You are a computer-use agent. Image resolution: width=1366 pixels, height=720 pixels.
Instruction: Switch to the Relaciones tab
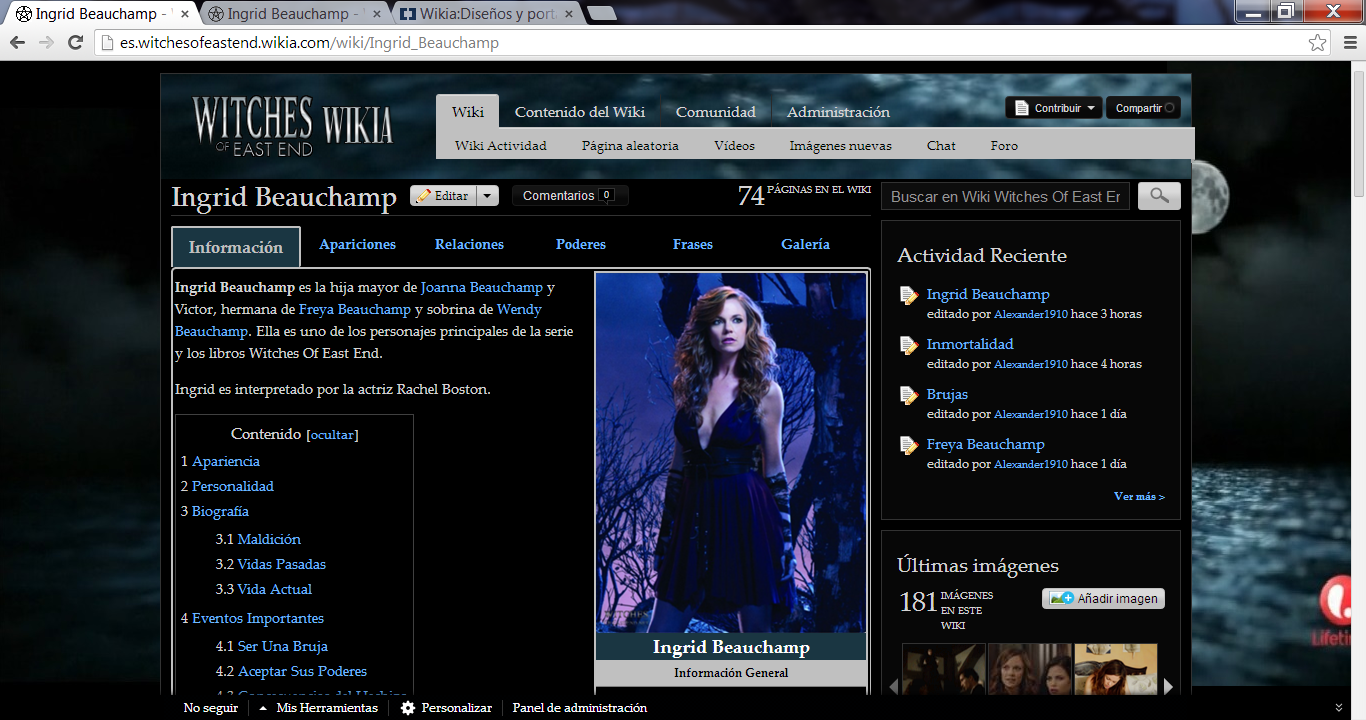coord(469,244)
